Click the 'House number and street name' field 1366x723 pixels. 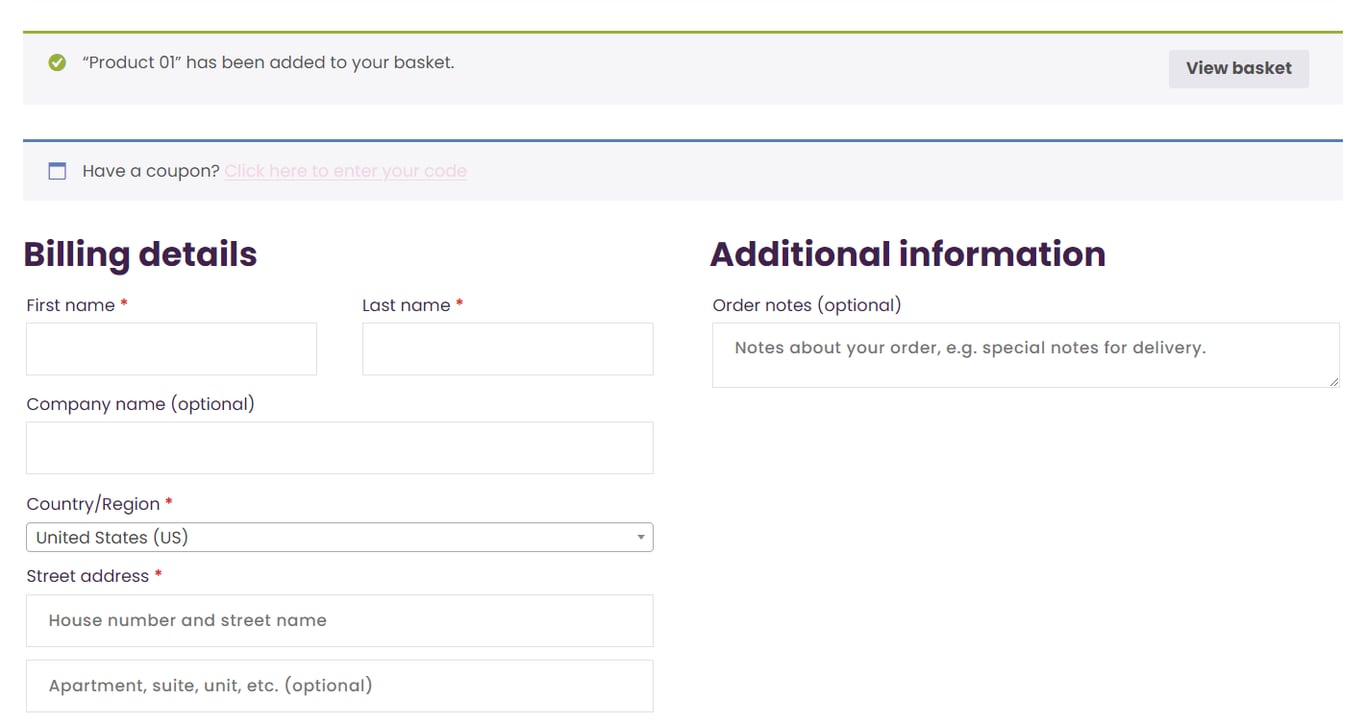(x=339, y=620)
